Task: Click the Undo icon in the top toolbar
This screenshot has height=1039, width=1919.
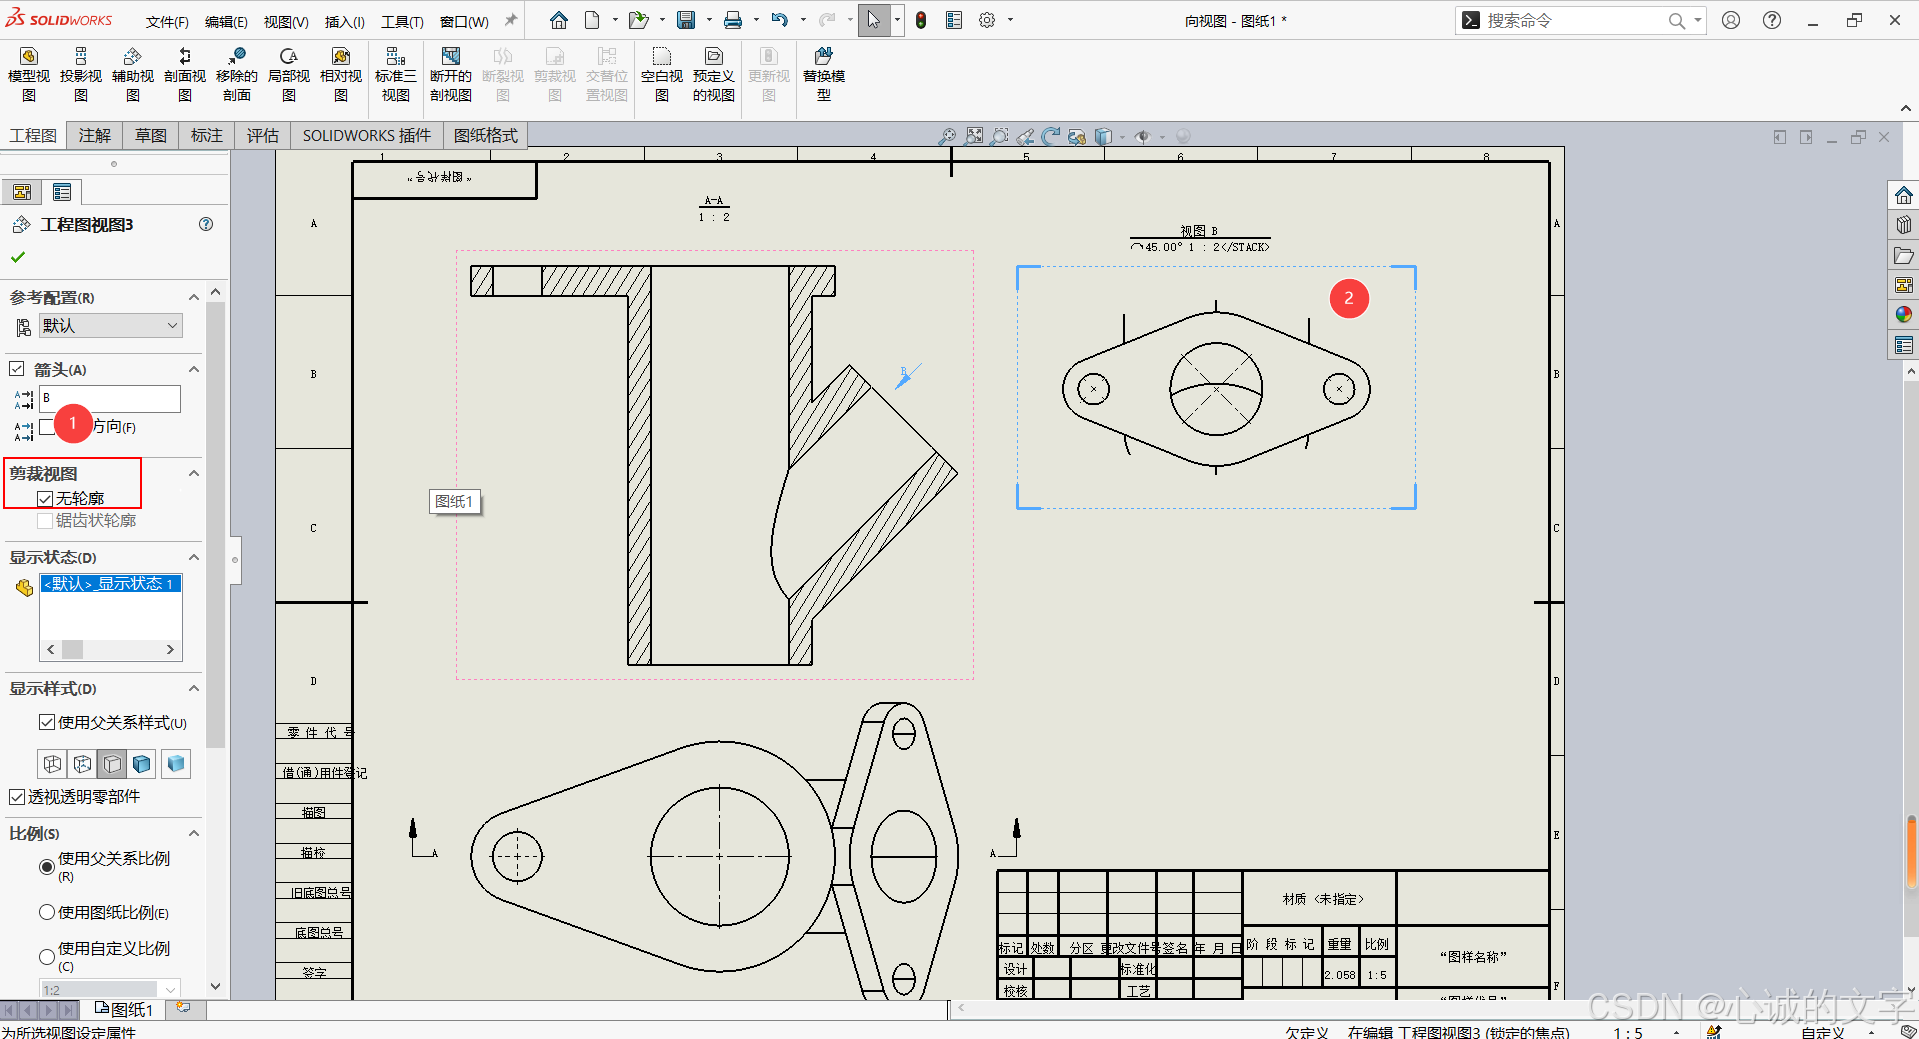Action: pos(780,20)
